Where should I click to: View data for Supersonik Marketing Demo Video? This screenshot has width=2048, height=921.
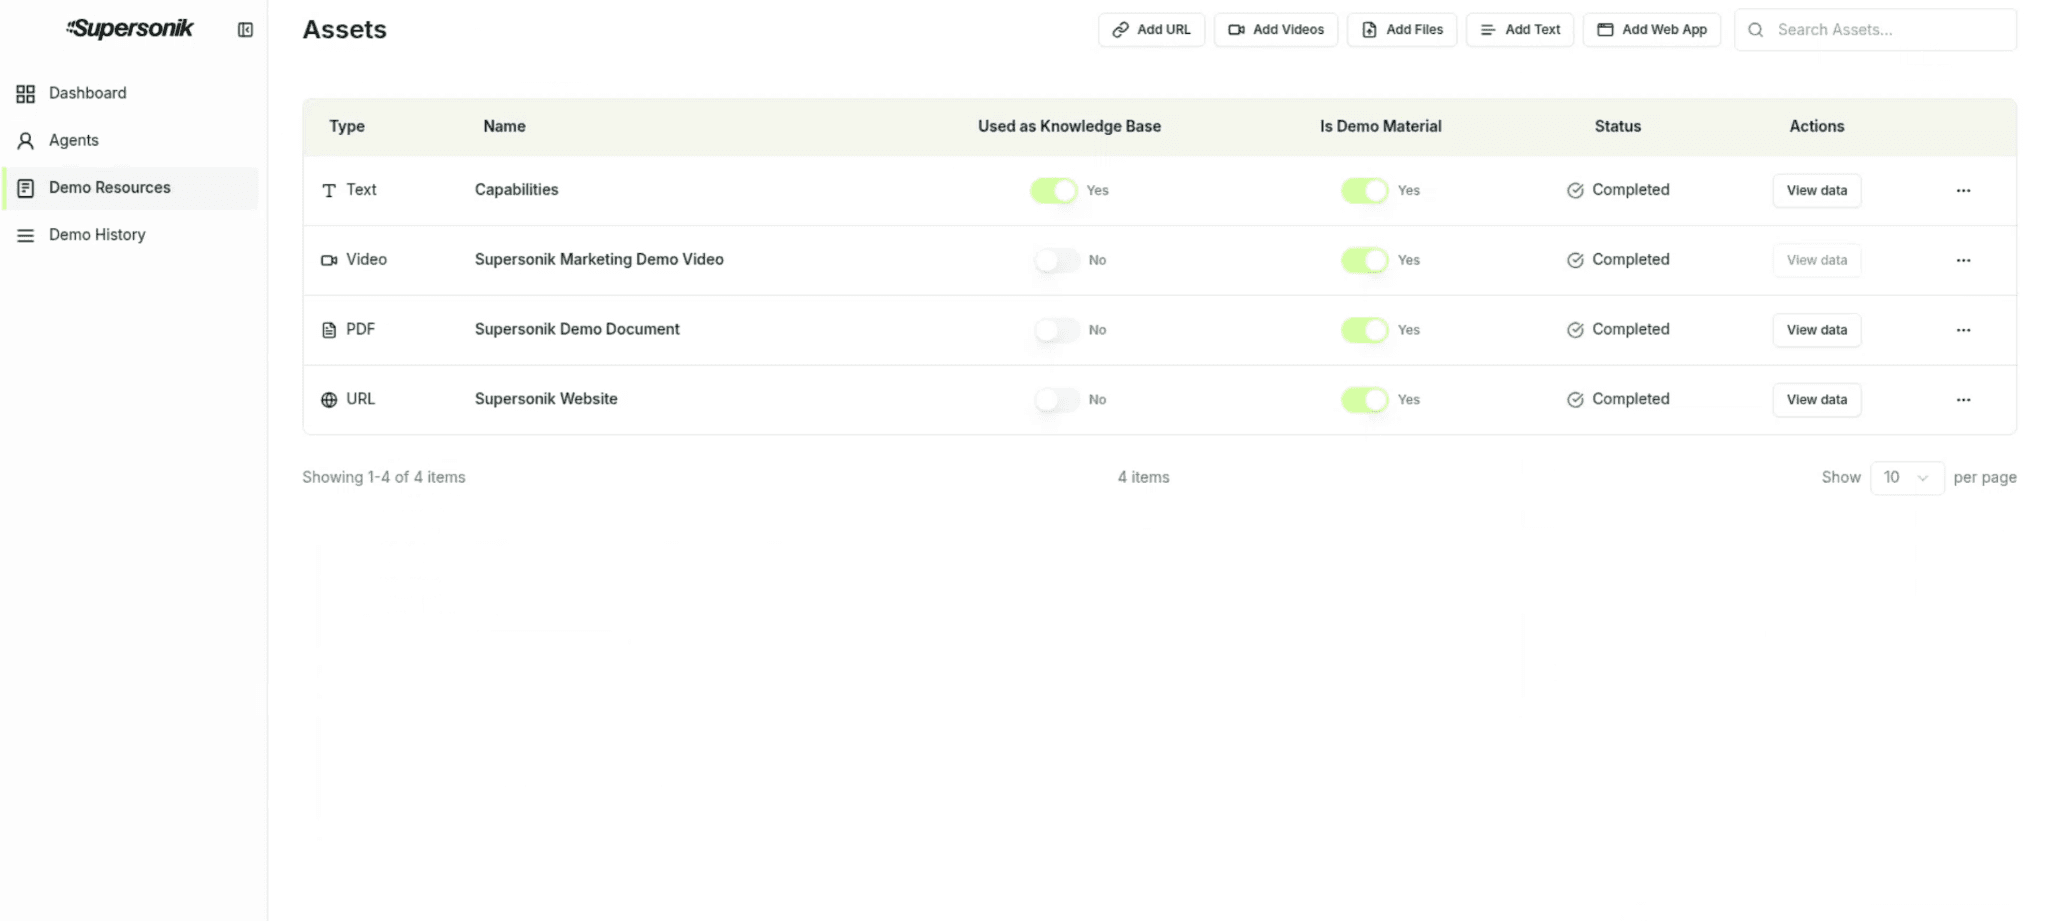pyautogui.click(x=1817, y=261)
